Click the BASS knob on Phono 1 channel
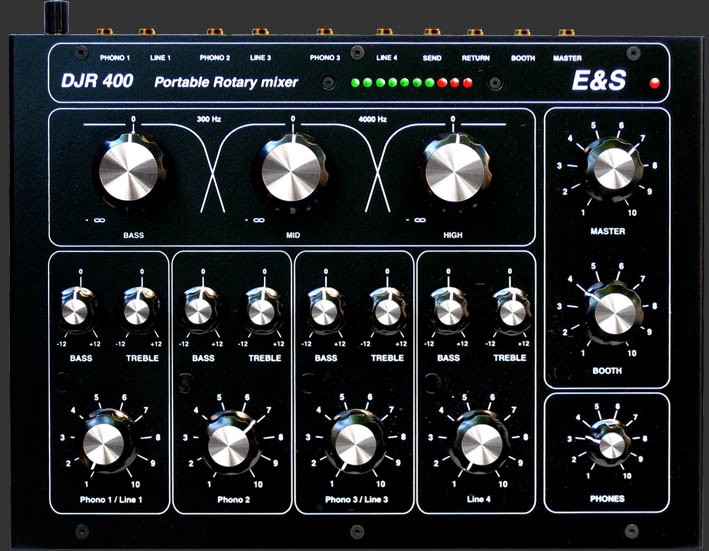The image size is (709, 551). pyautogui.click(x=77, y=309)
